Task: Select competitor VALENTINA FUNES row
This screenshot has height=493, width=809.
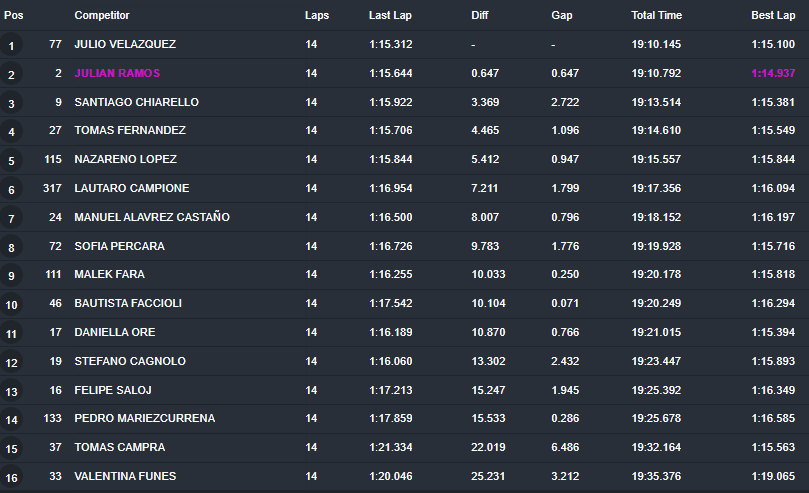Action: click(404, 476)
